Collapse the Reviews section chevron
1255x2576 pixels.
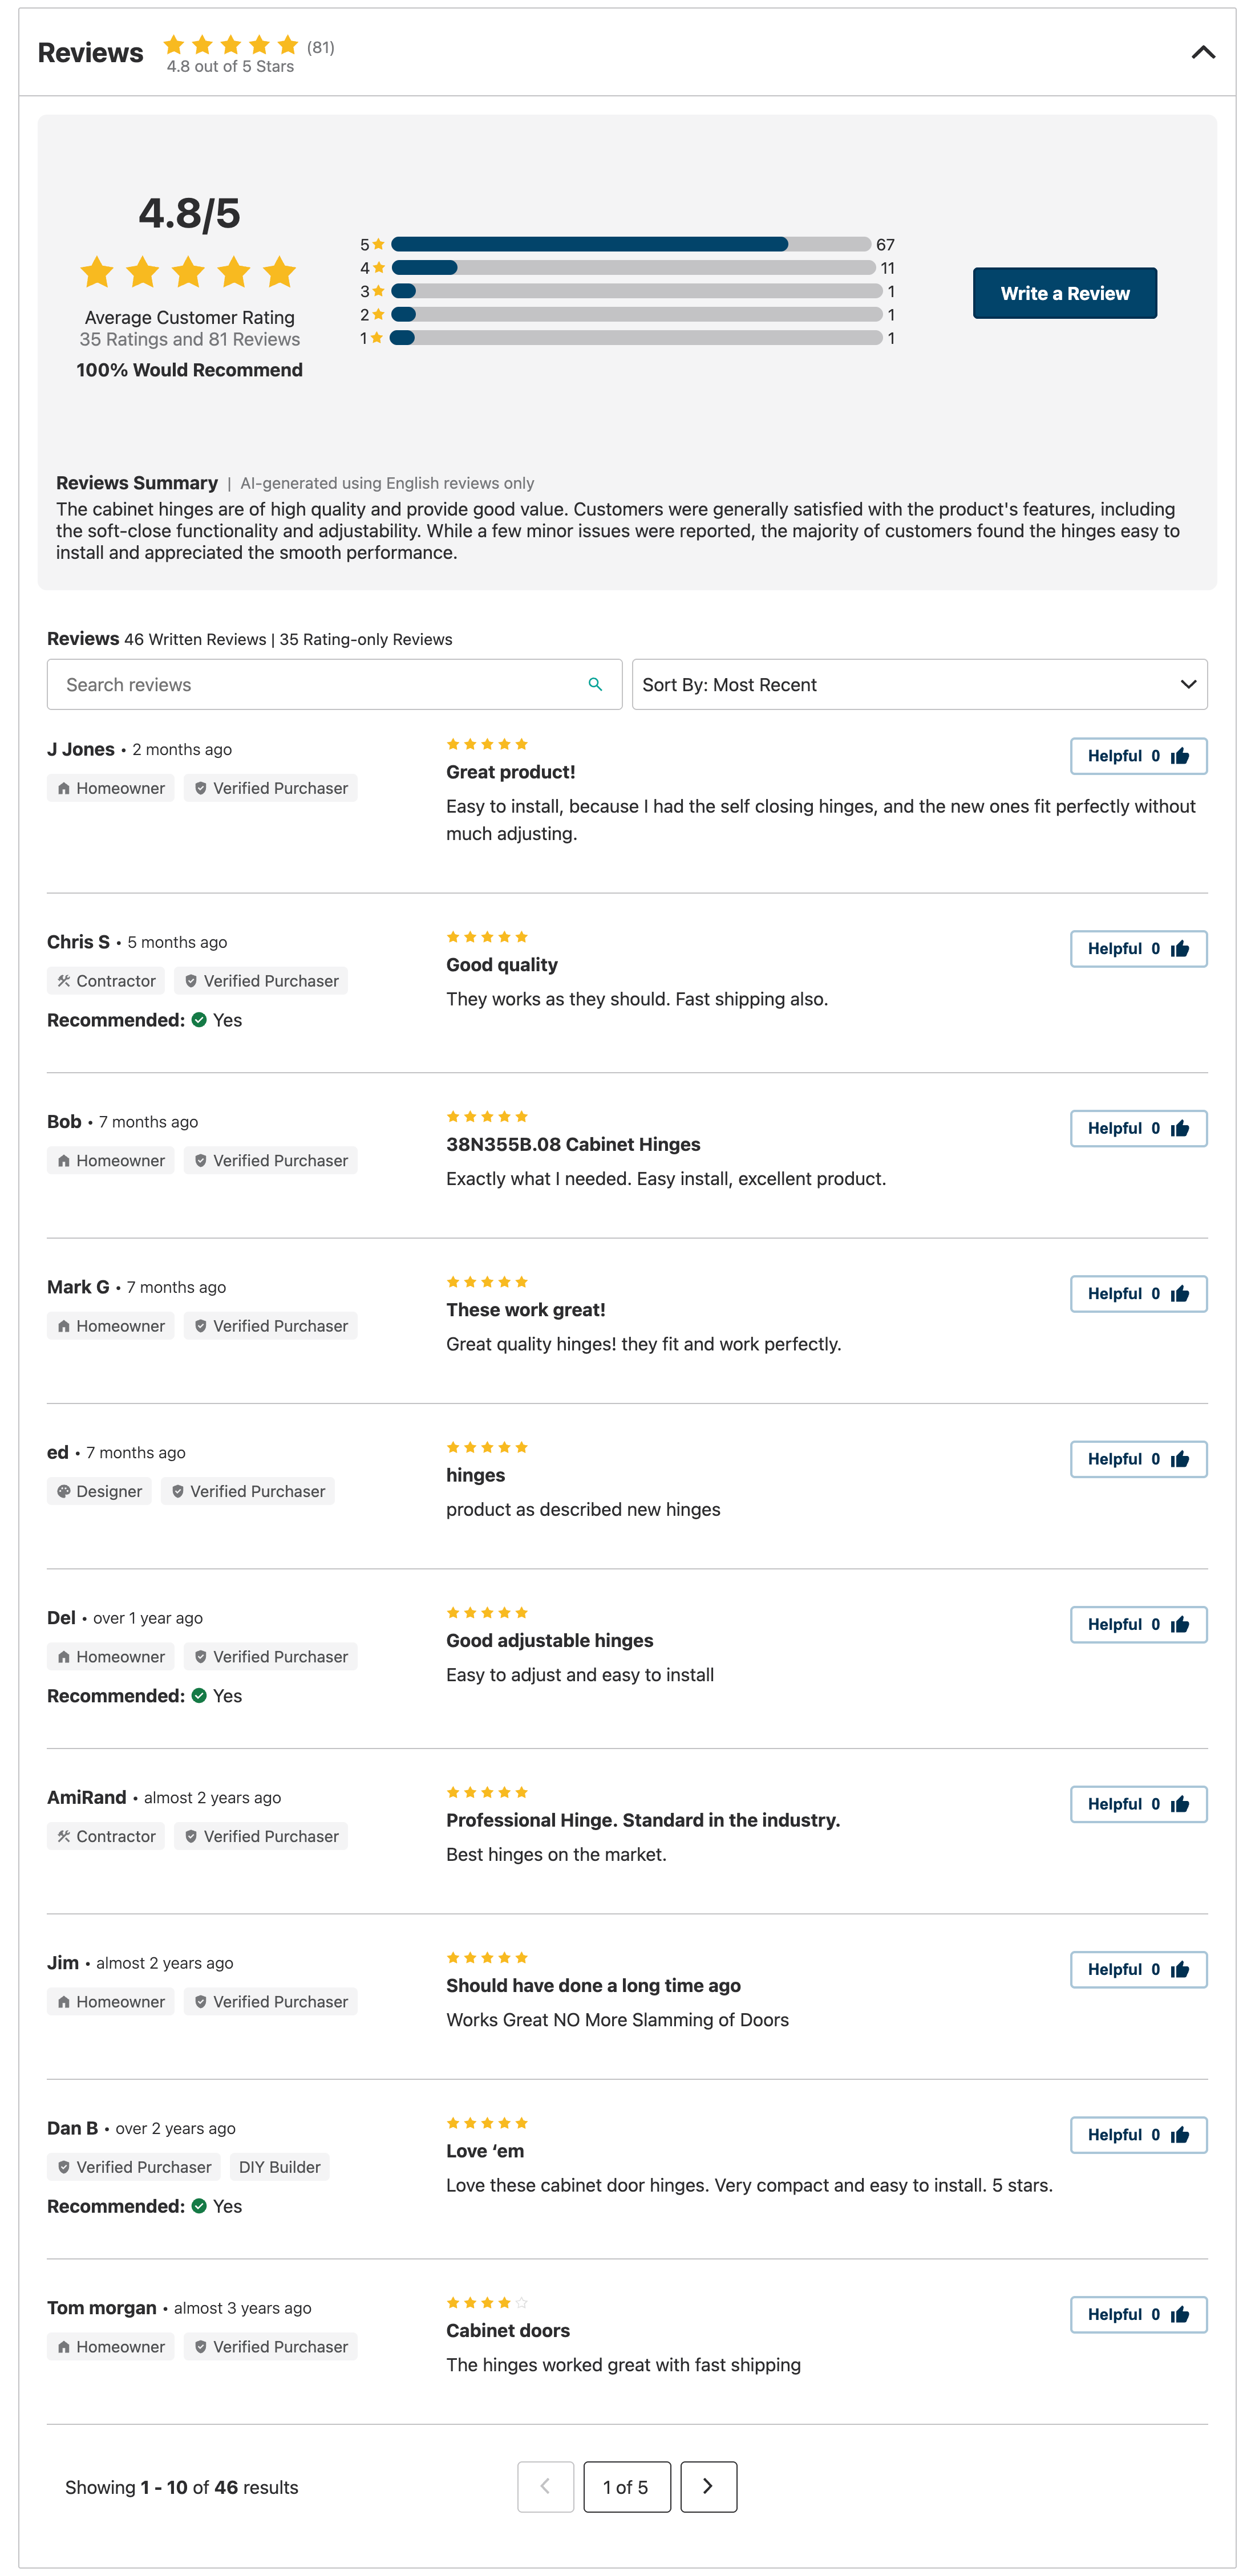pos(1203,52)
